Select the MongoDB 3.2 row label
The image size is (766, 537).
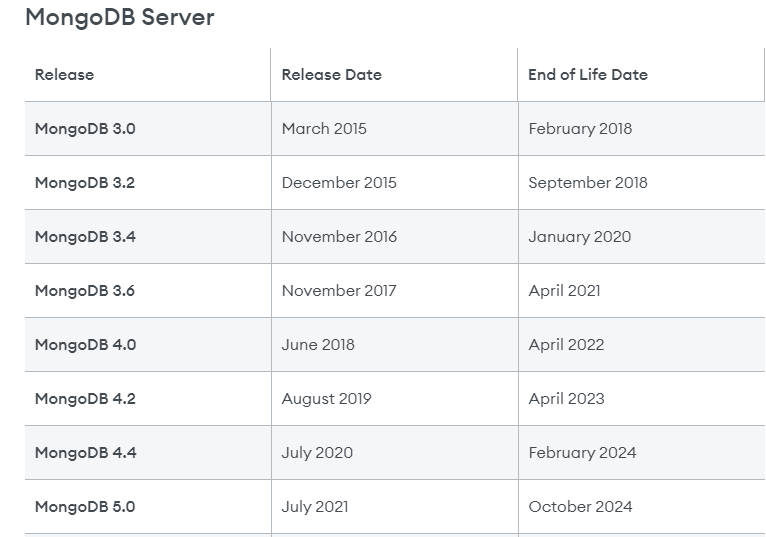click(x=85, y=182)
